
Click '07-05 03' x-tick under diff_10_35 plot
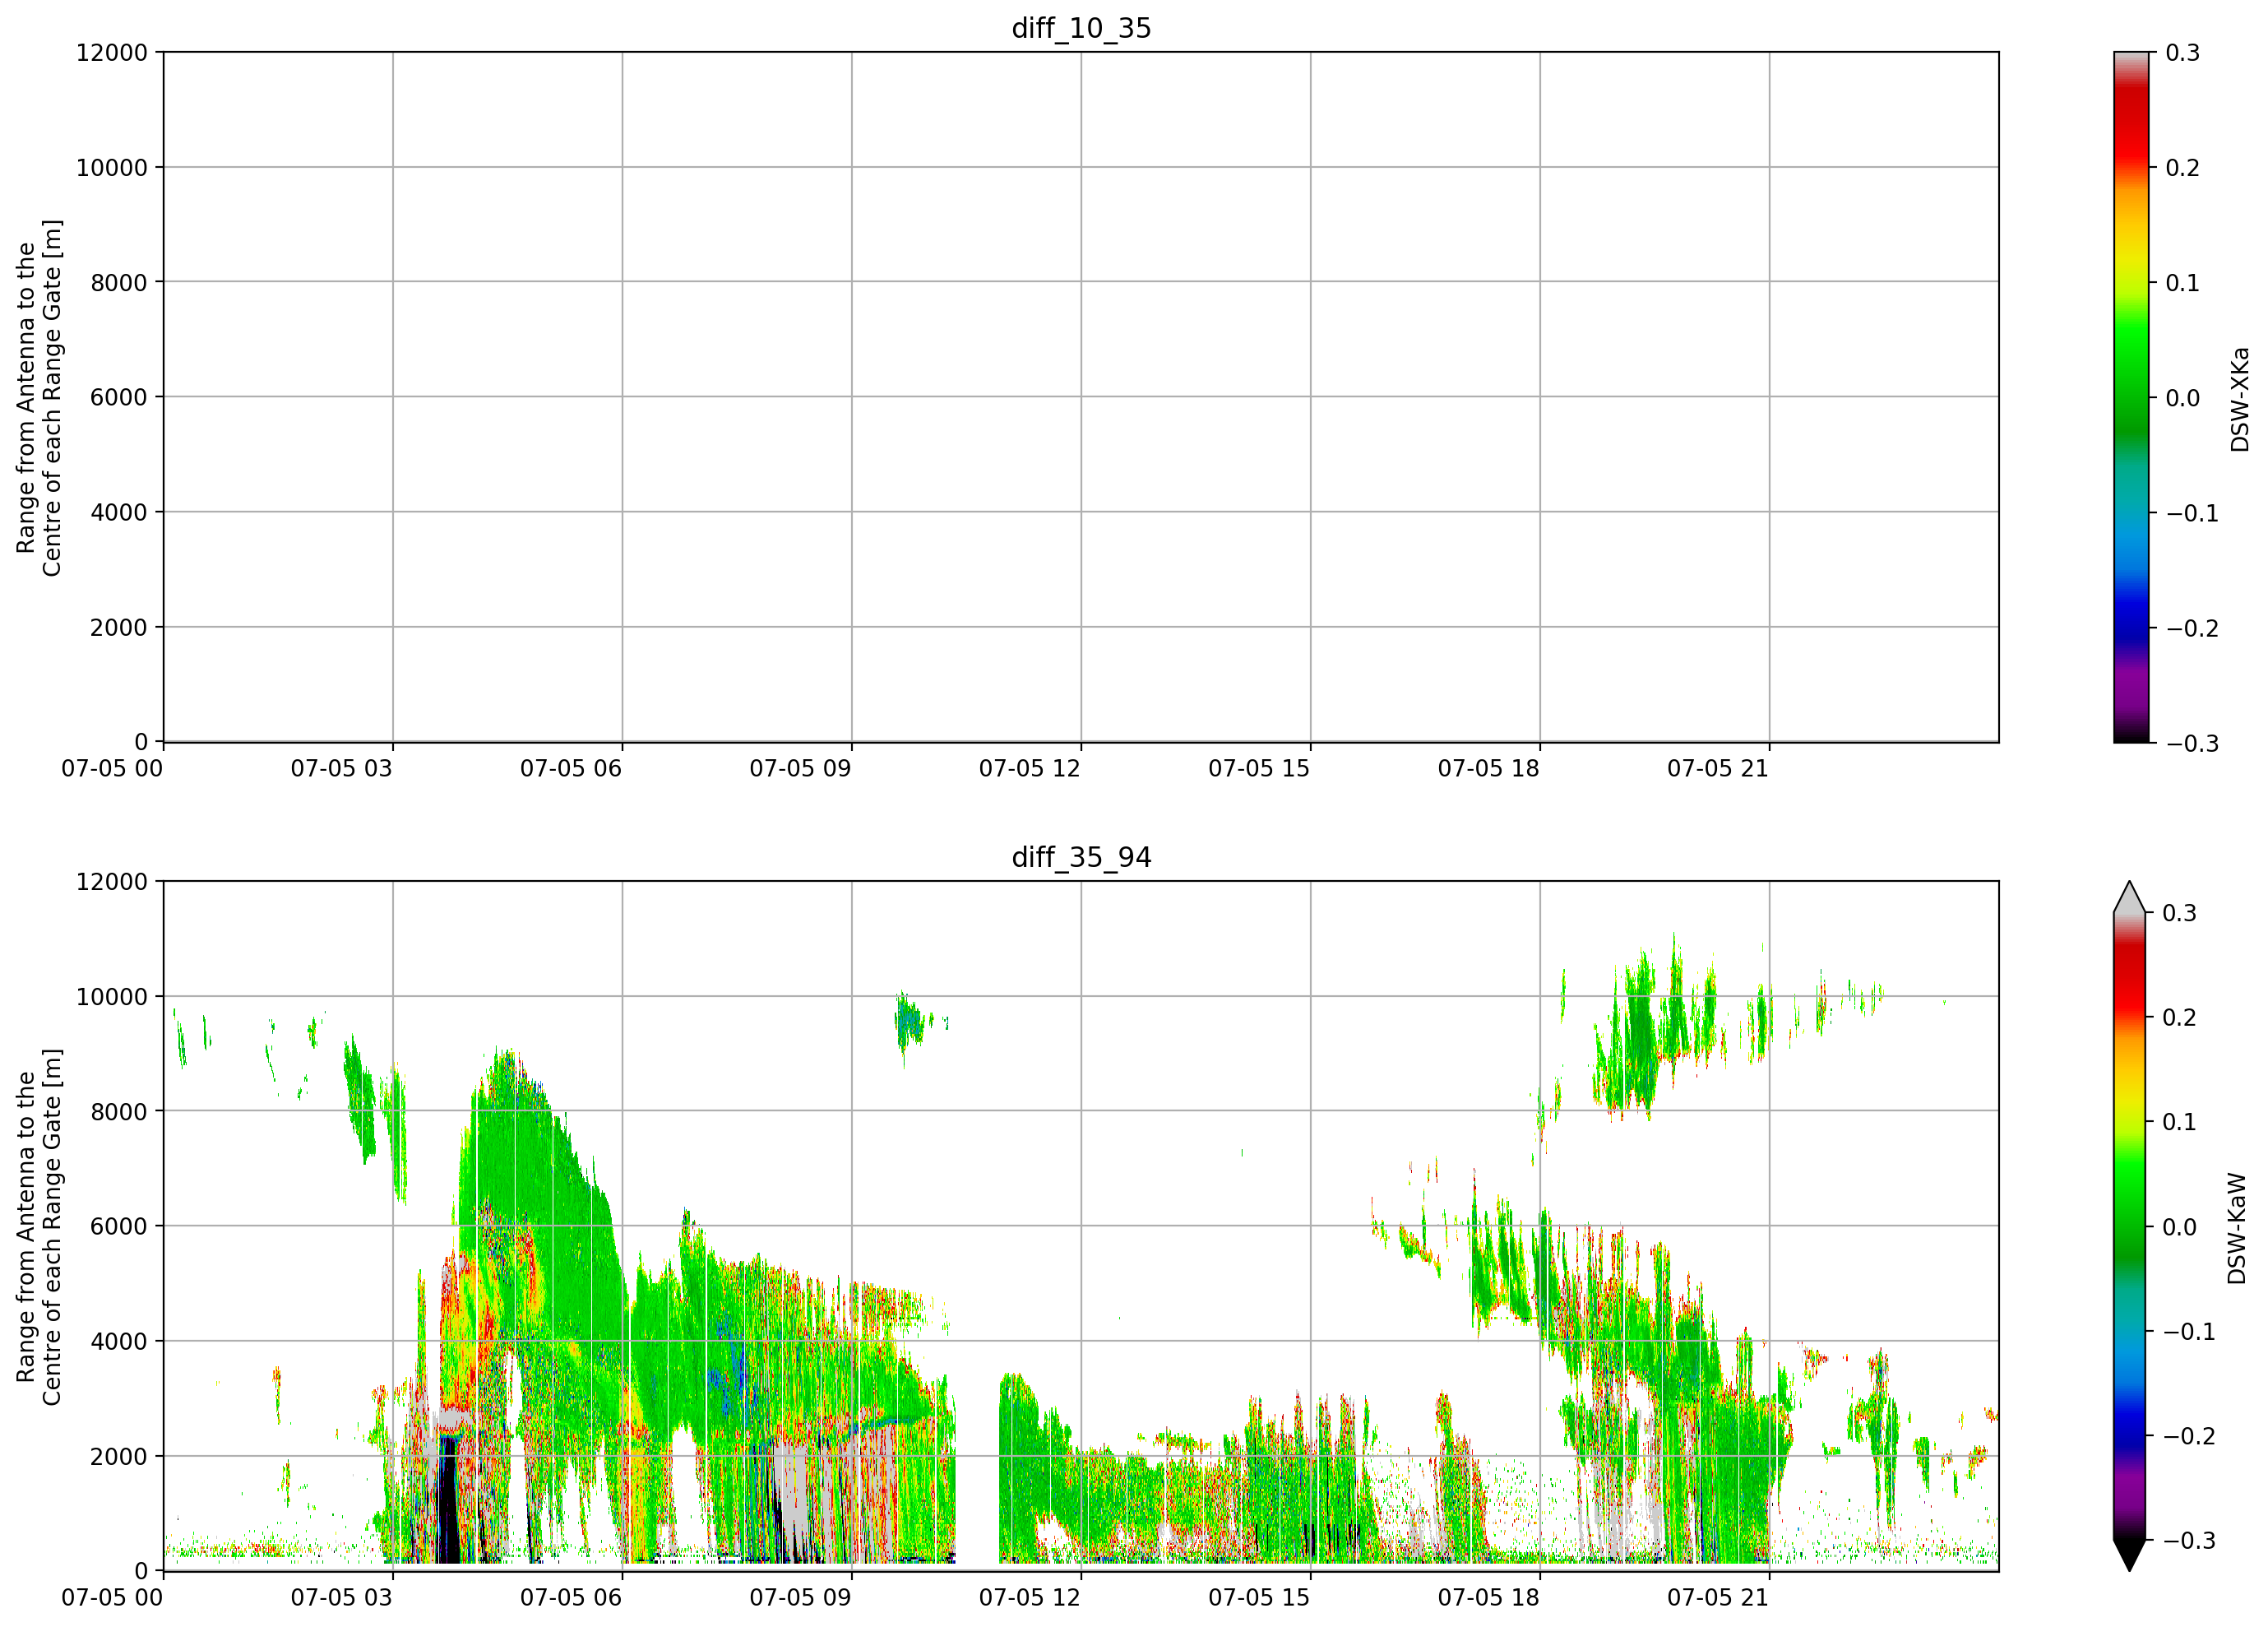(x=342, y=769)
